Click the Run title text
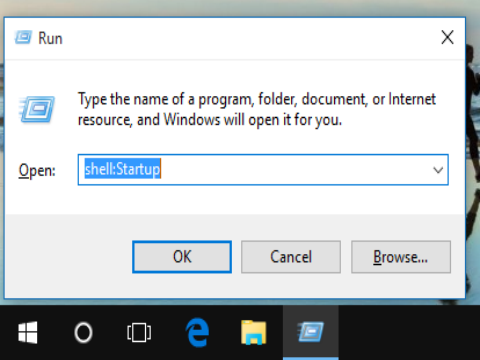This screenshot has width=480, height=360. click(50, 38)
